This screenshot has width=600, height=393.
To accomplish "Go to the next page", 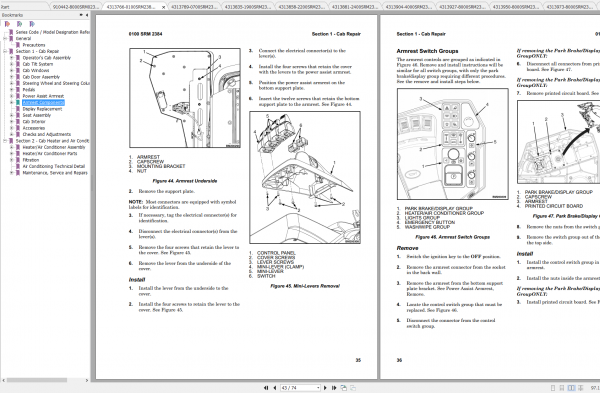I will (325, 388).
